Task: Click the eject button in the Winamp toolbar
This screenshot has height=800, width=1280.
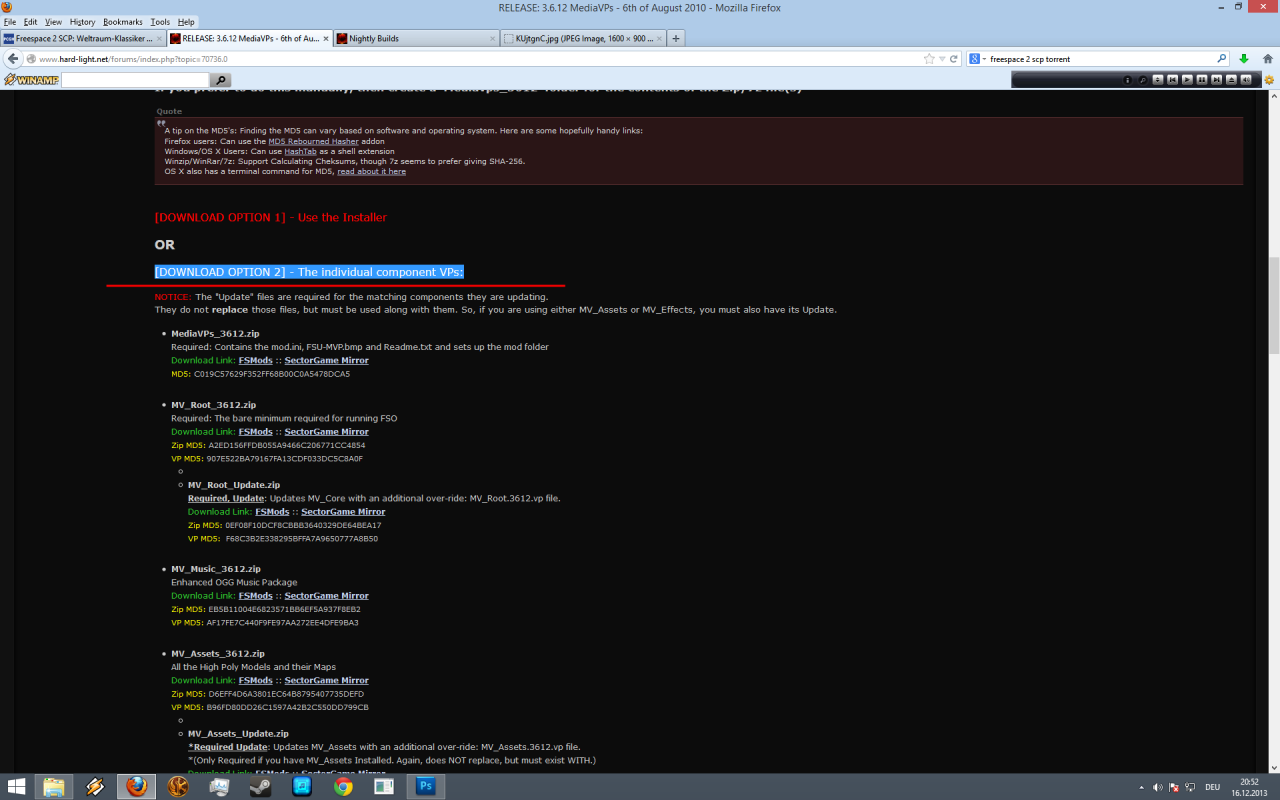Action: pyautogui.click(x=1231, y=79)
